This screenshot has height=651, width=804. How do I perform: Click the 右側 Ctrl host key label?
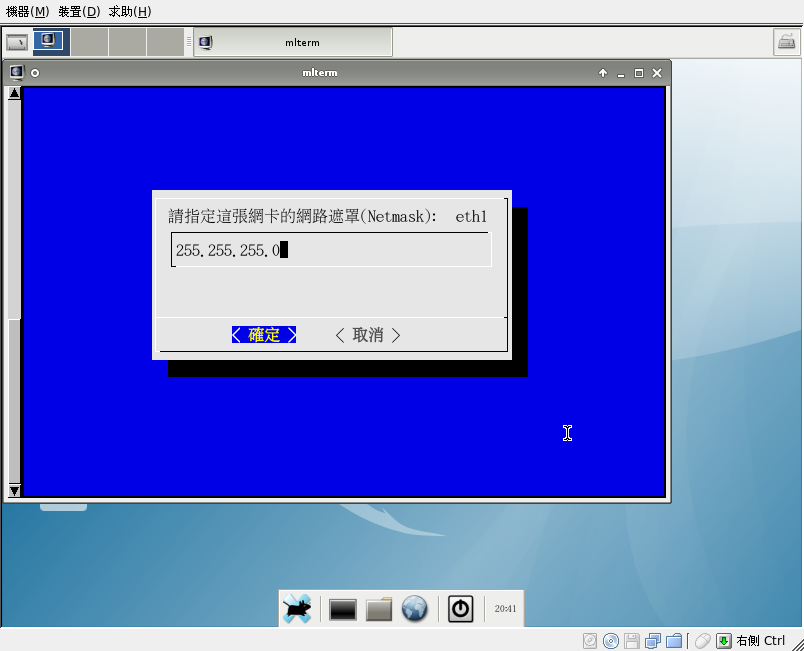(x=760, y=641)
